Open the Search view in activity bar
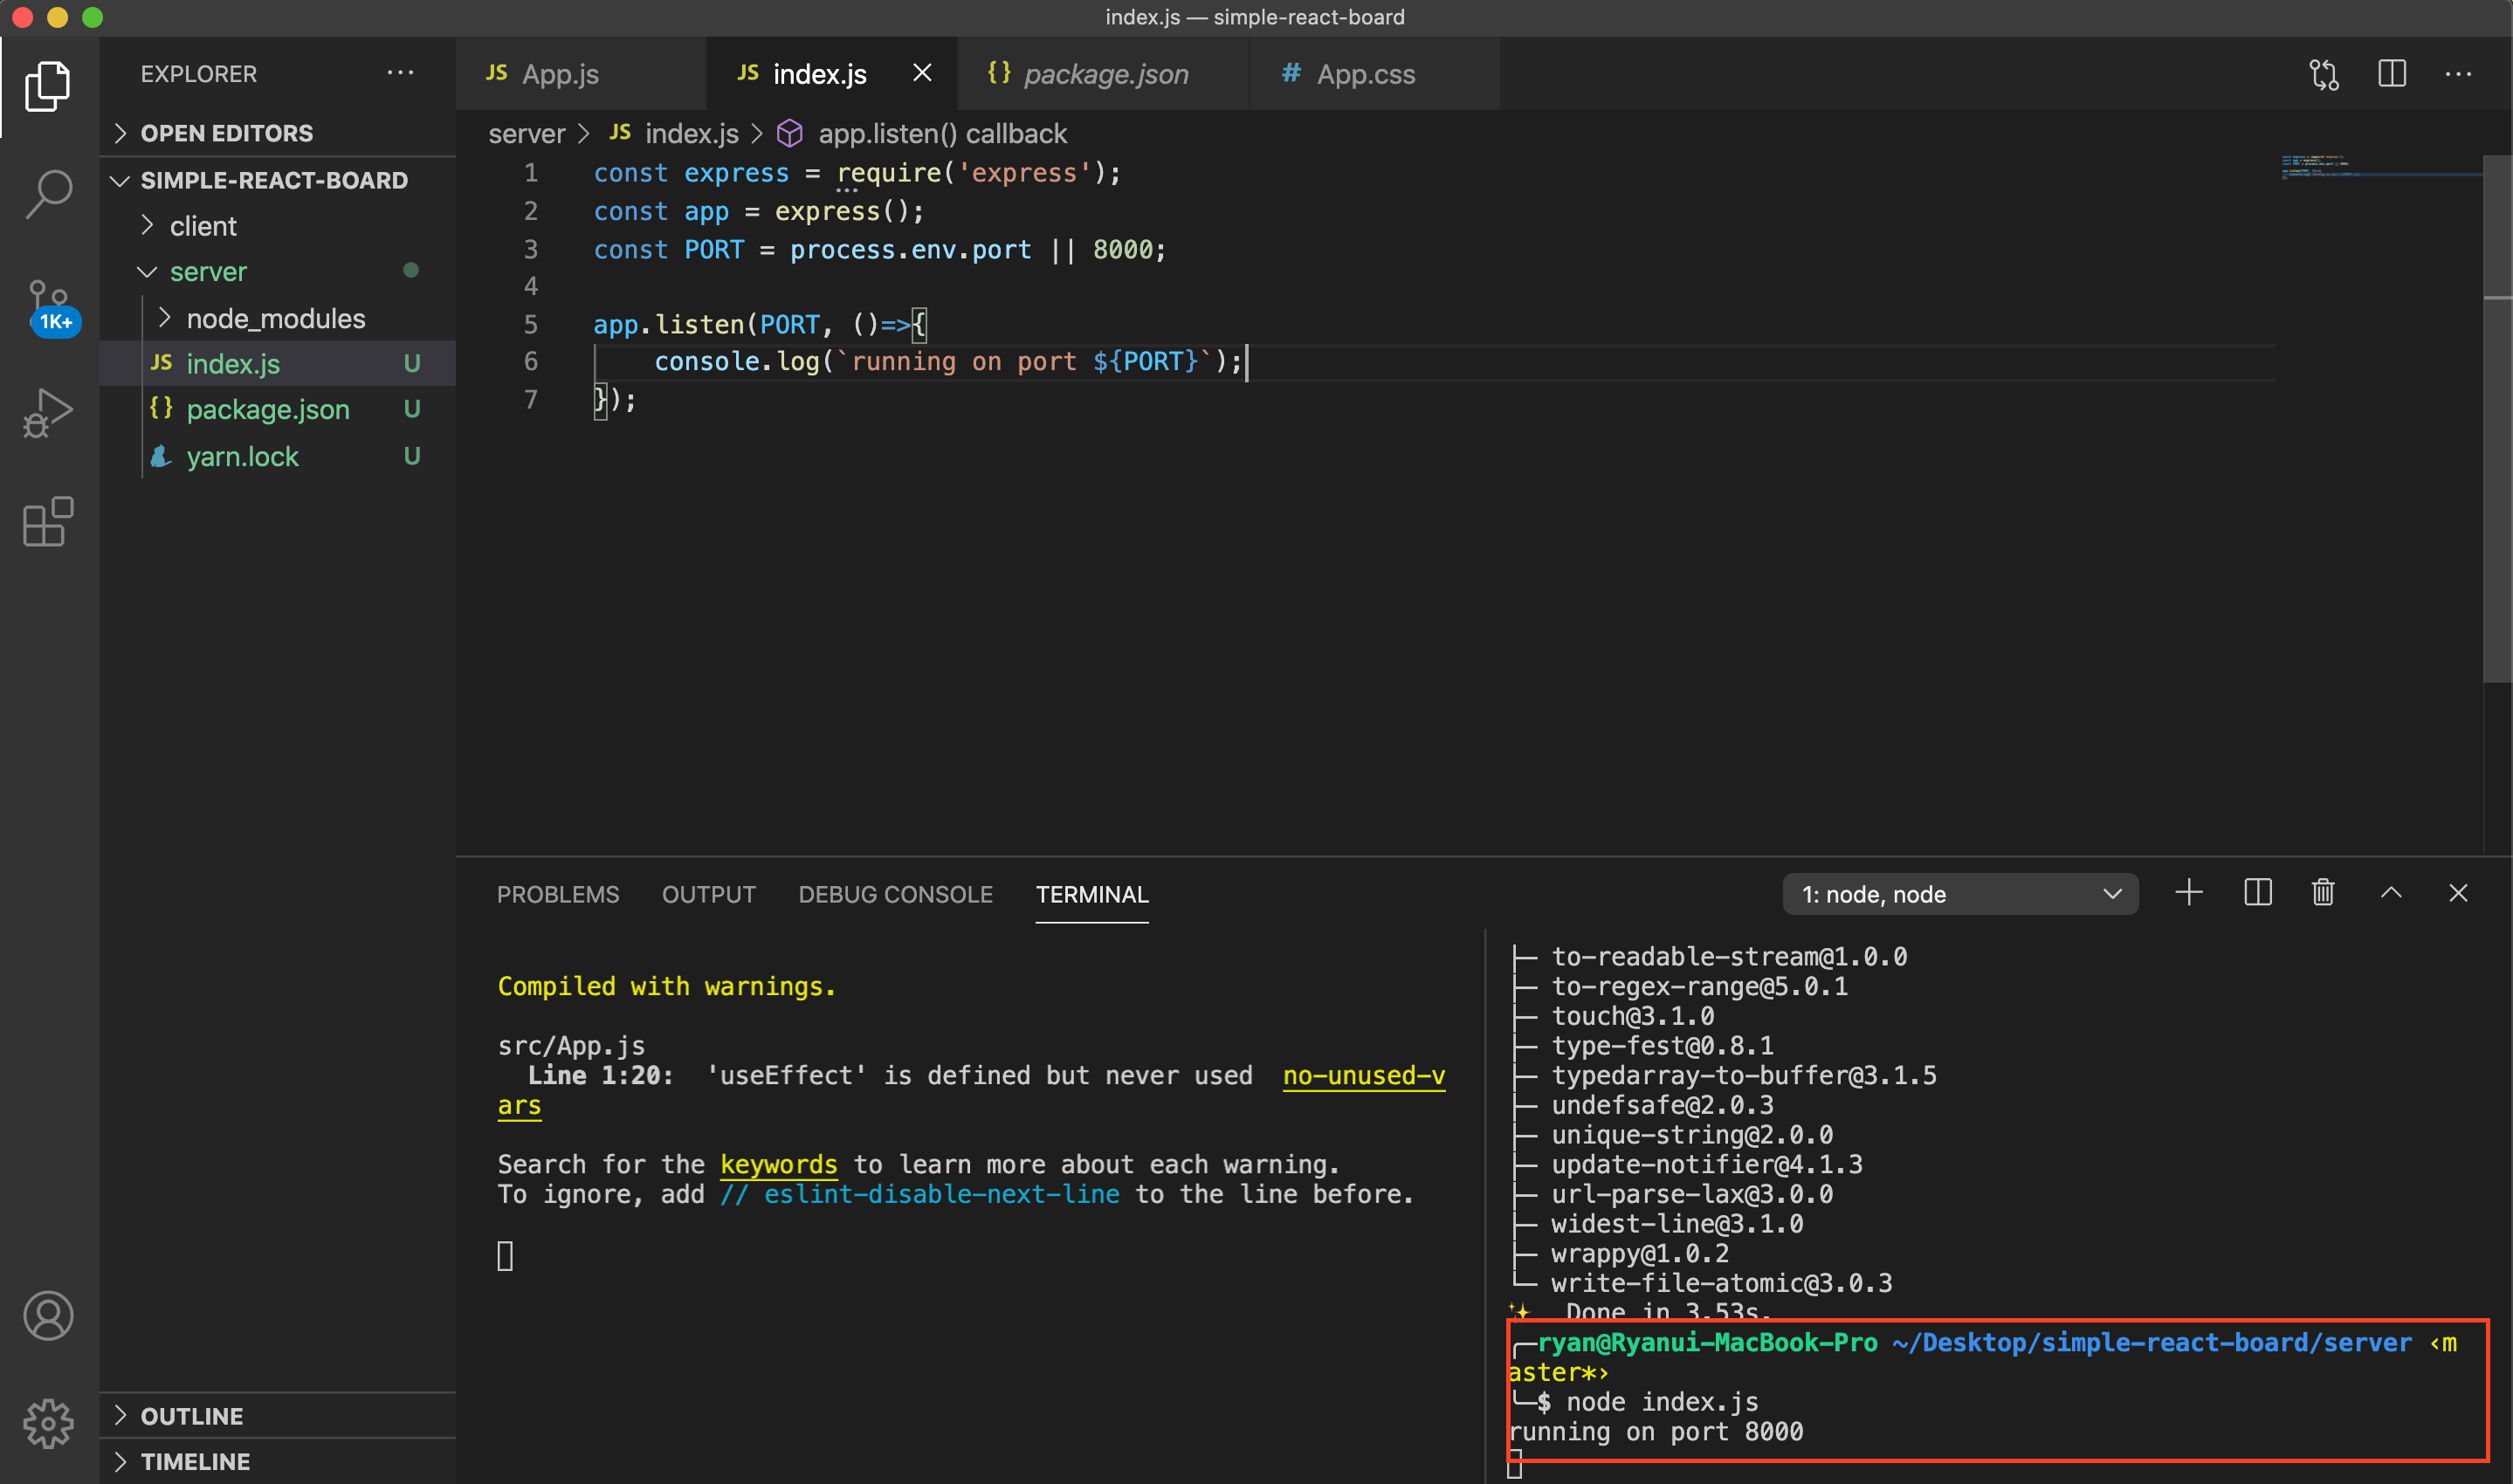 (48, 192)
